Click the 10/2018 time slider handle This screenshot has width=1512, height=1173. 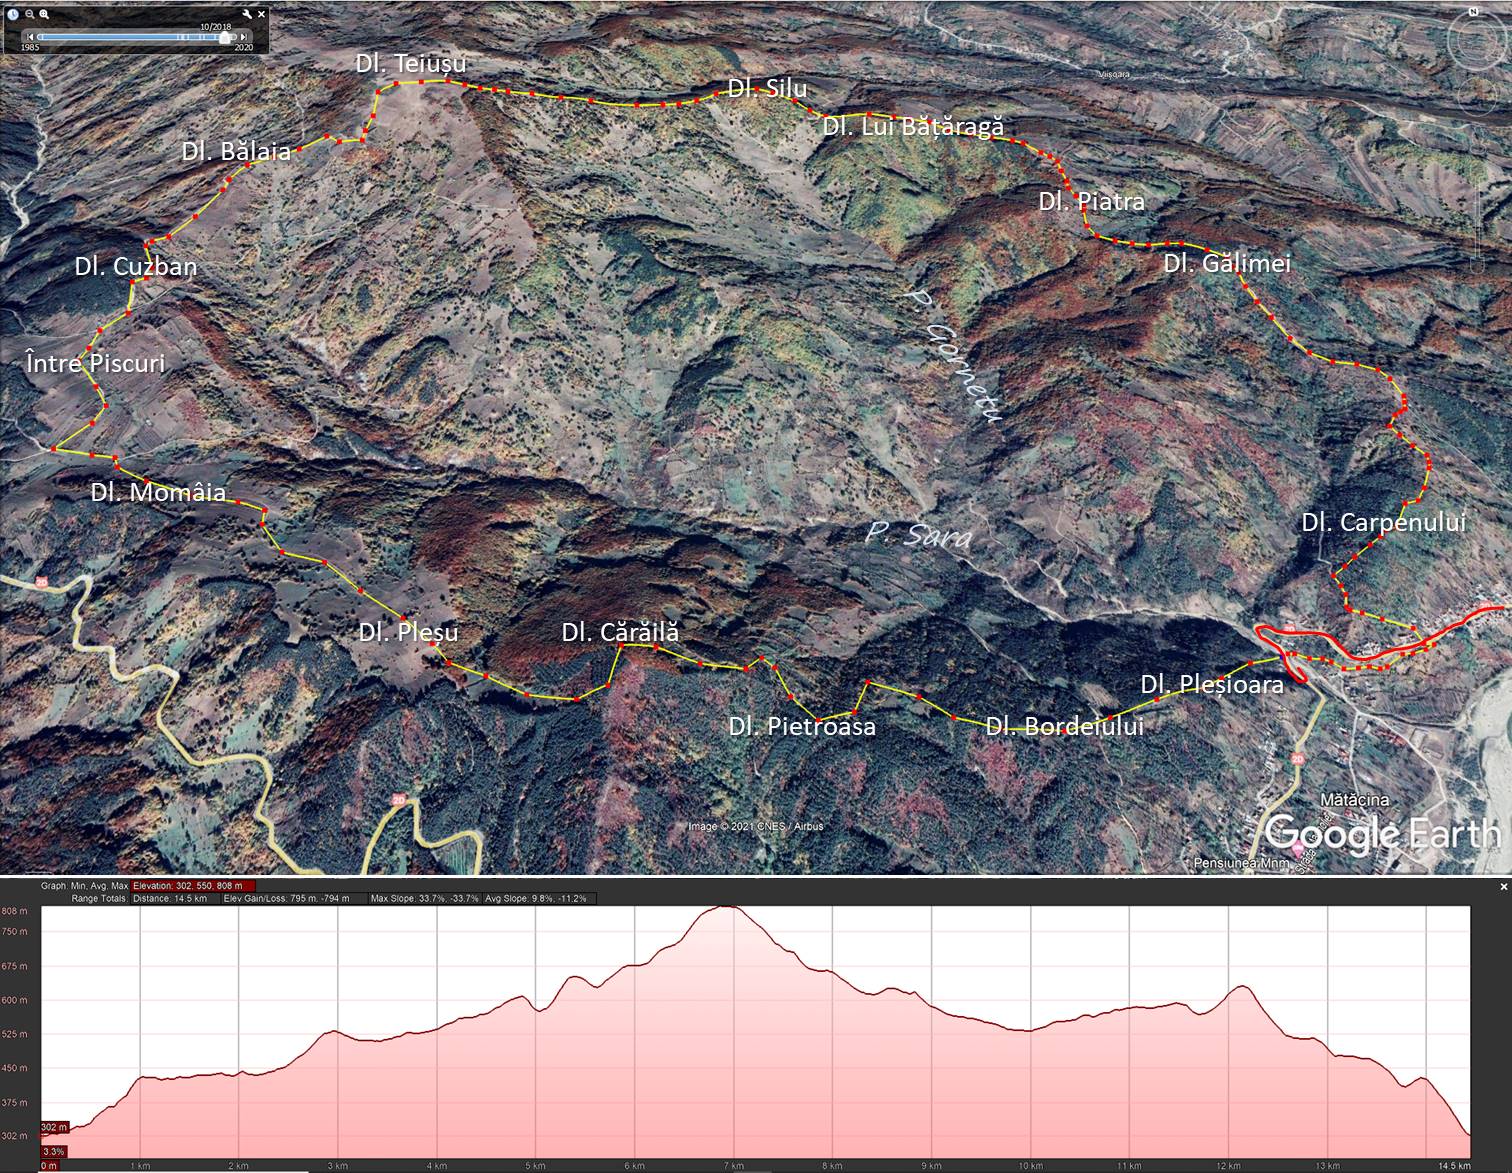click(x=224, y=37)
